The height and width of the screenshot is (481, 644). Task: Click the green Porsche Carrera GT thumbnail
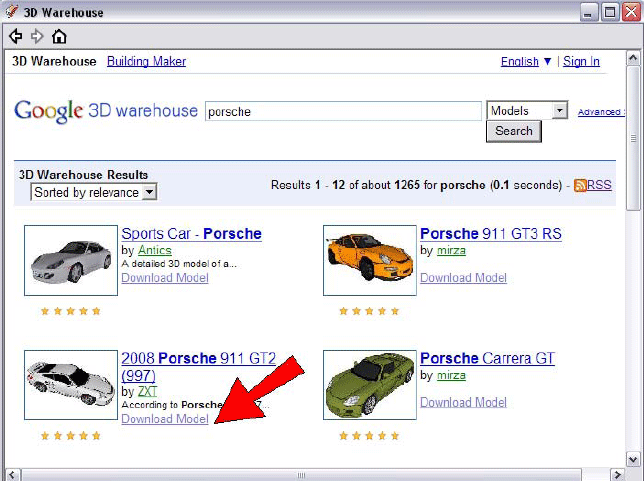click(x=370, y=385)
